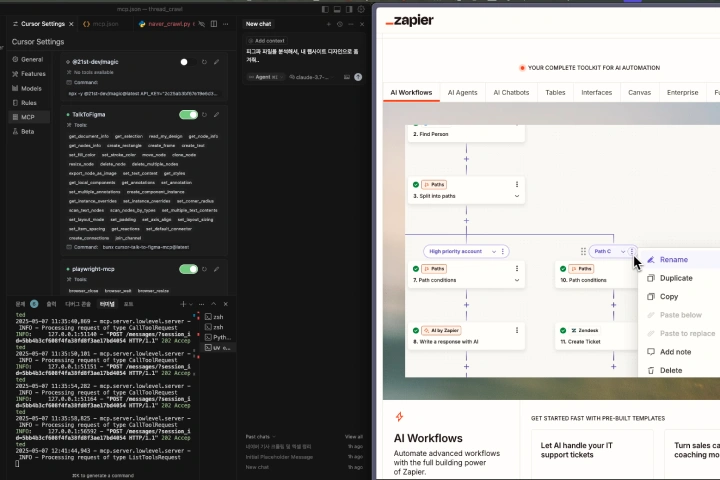Viewport: 720px width, 480px height.
Task: Show chat history clock icon
Action: click(340, 24)
